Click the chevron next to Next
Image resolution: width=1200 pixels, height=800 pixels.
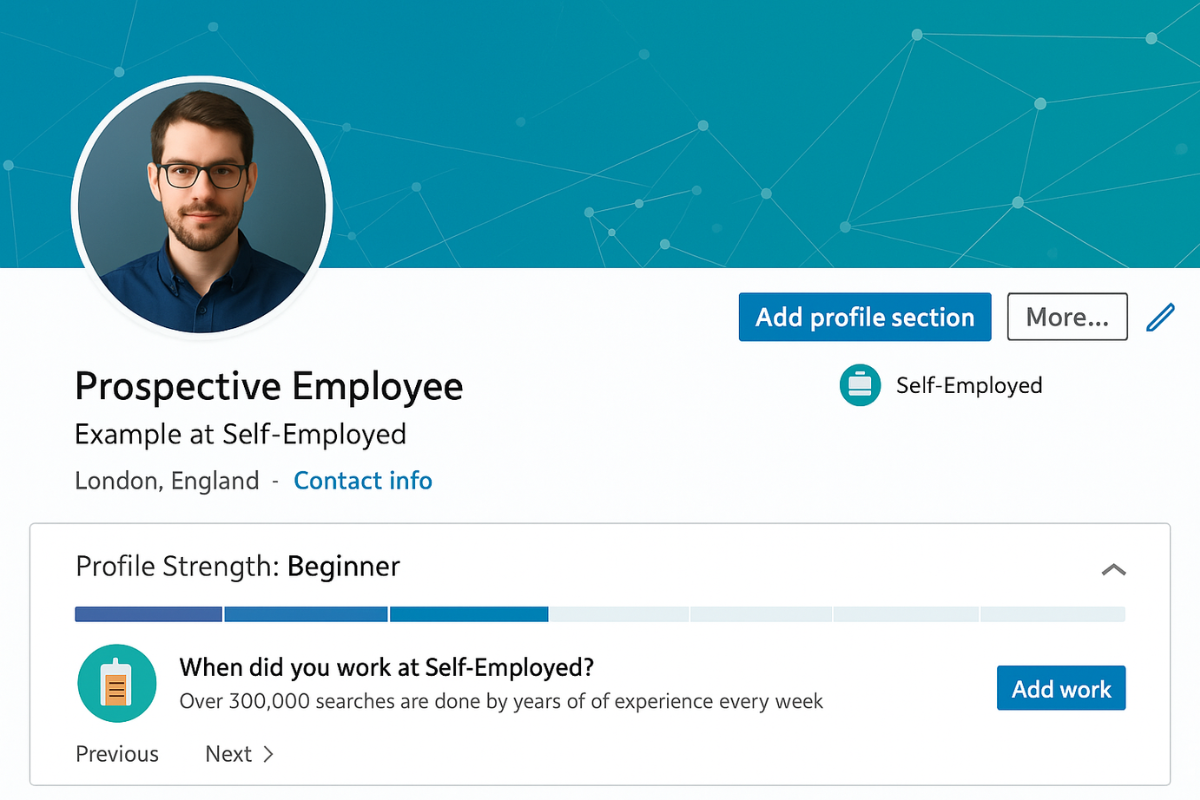point(269,754)
